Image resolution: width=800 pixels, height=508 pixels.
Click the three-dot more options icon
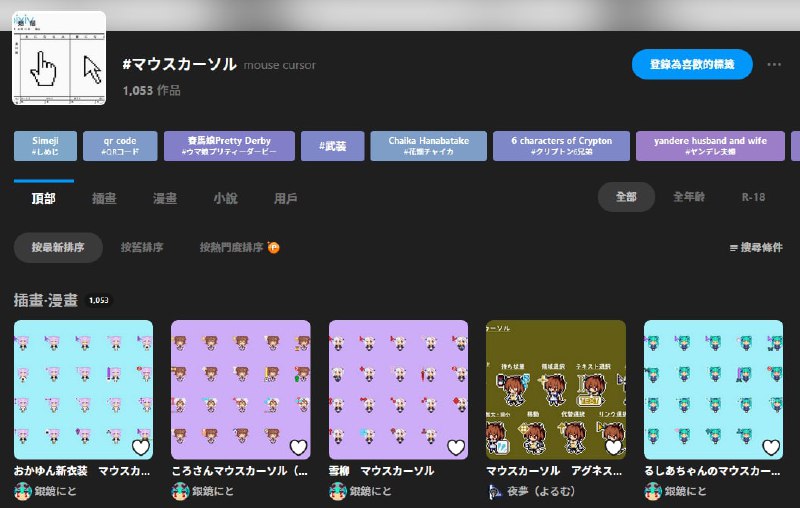[x=773, y=65]
